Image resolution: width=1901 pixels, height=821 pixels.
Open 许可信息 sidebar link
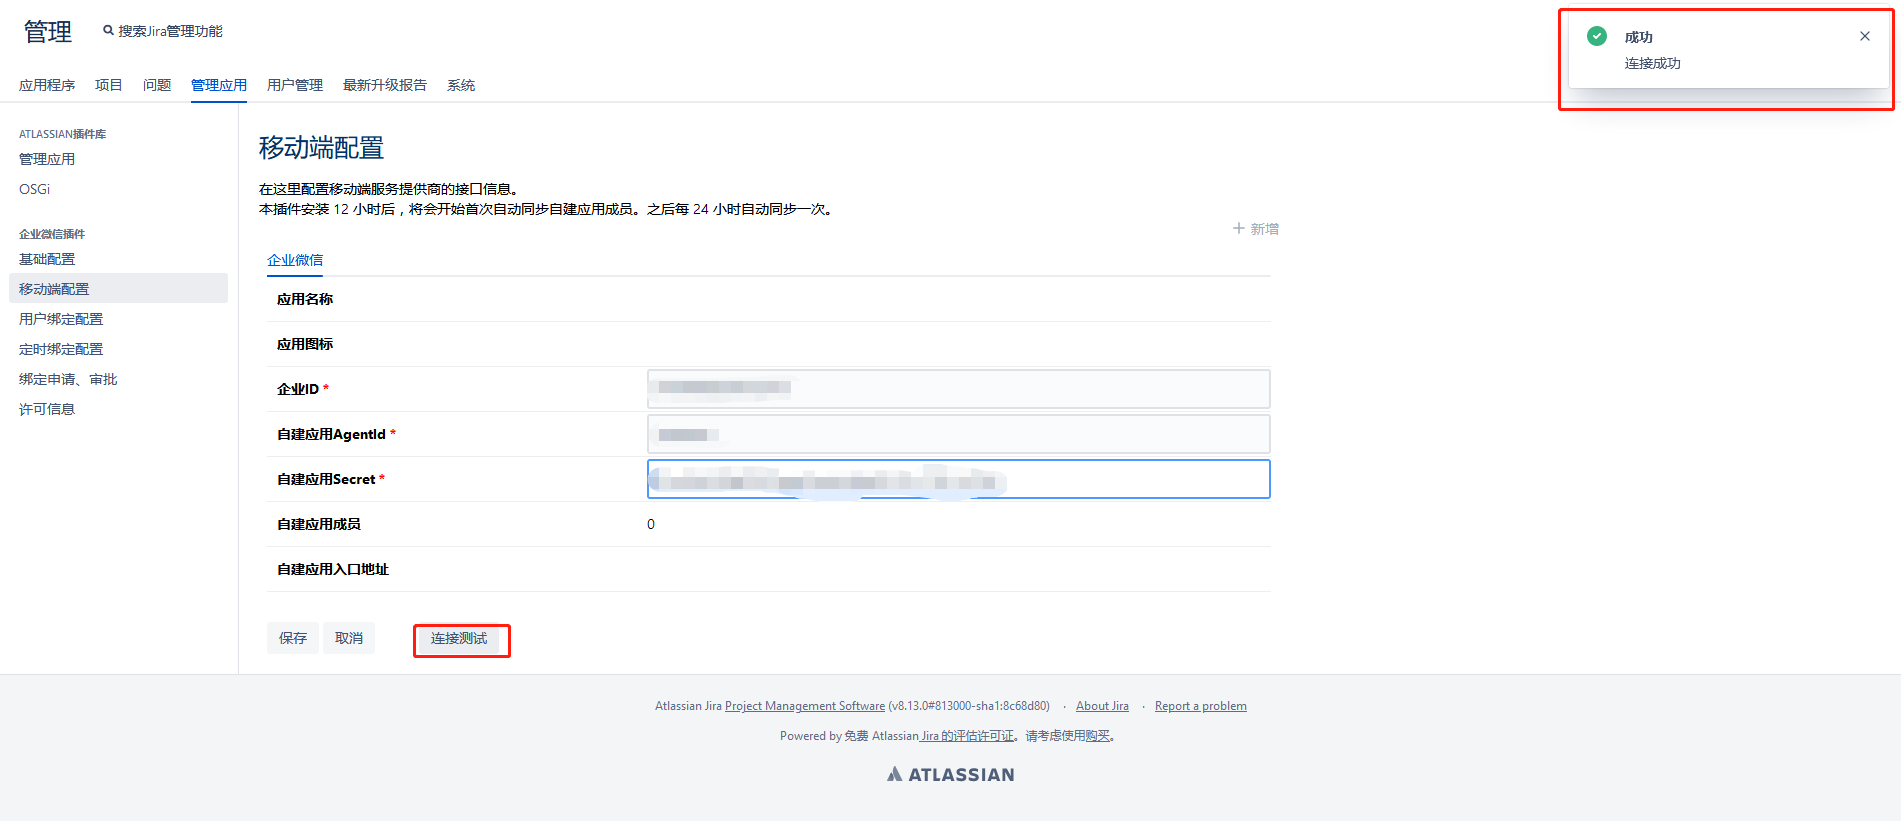[x=47, y=409]
